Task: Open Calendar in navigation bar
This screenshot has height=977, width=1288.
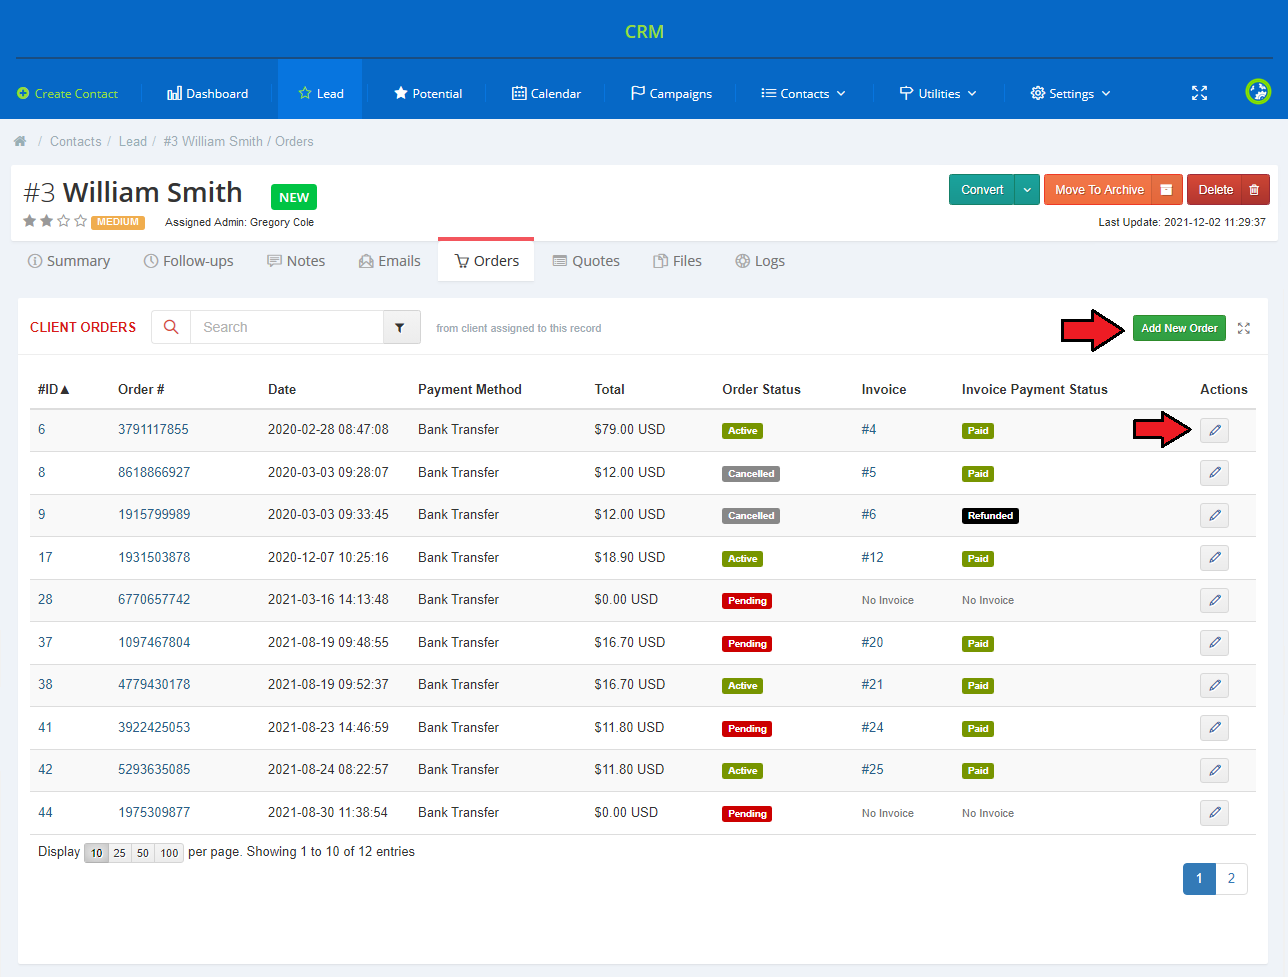Action: coord(546,93)
